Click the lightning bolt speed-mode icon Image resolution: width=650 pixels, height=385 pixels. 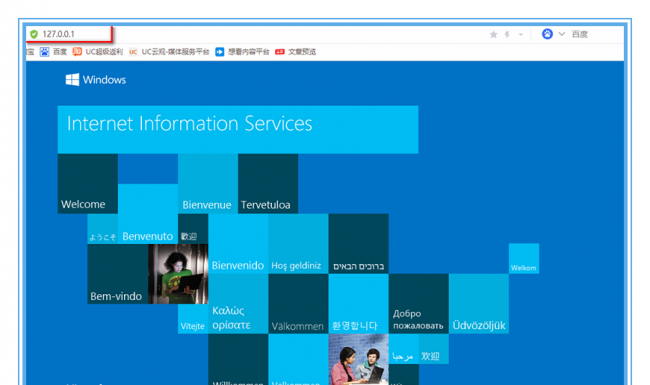507,34
